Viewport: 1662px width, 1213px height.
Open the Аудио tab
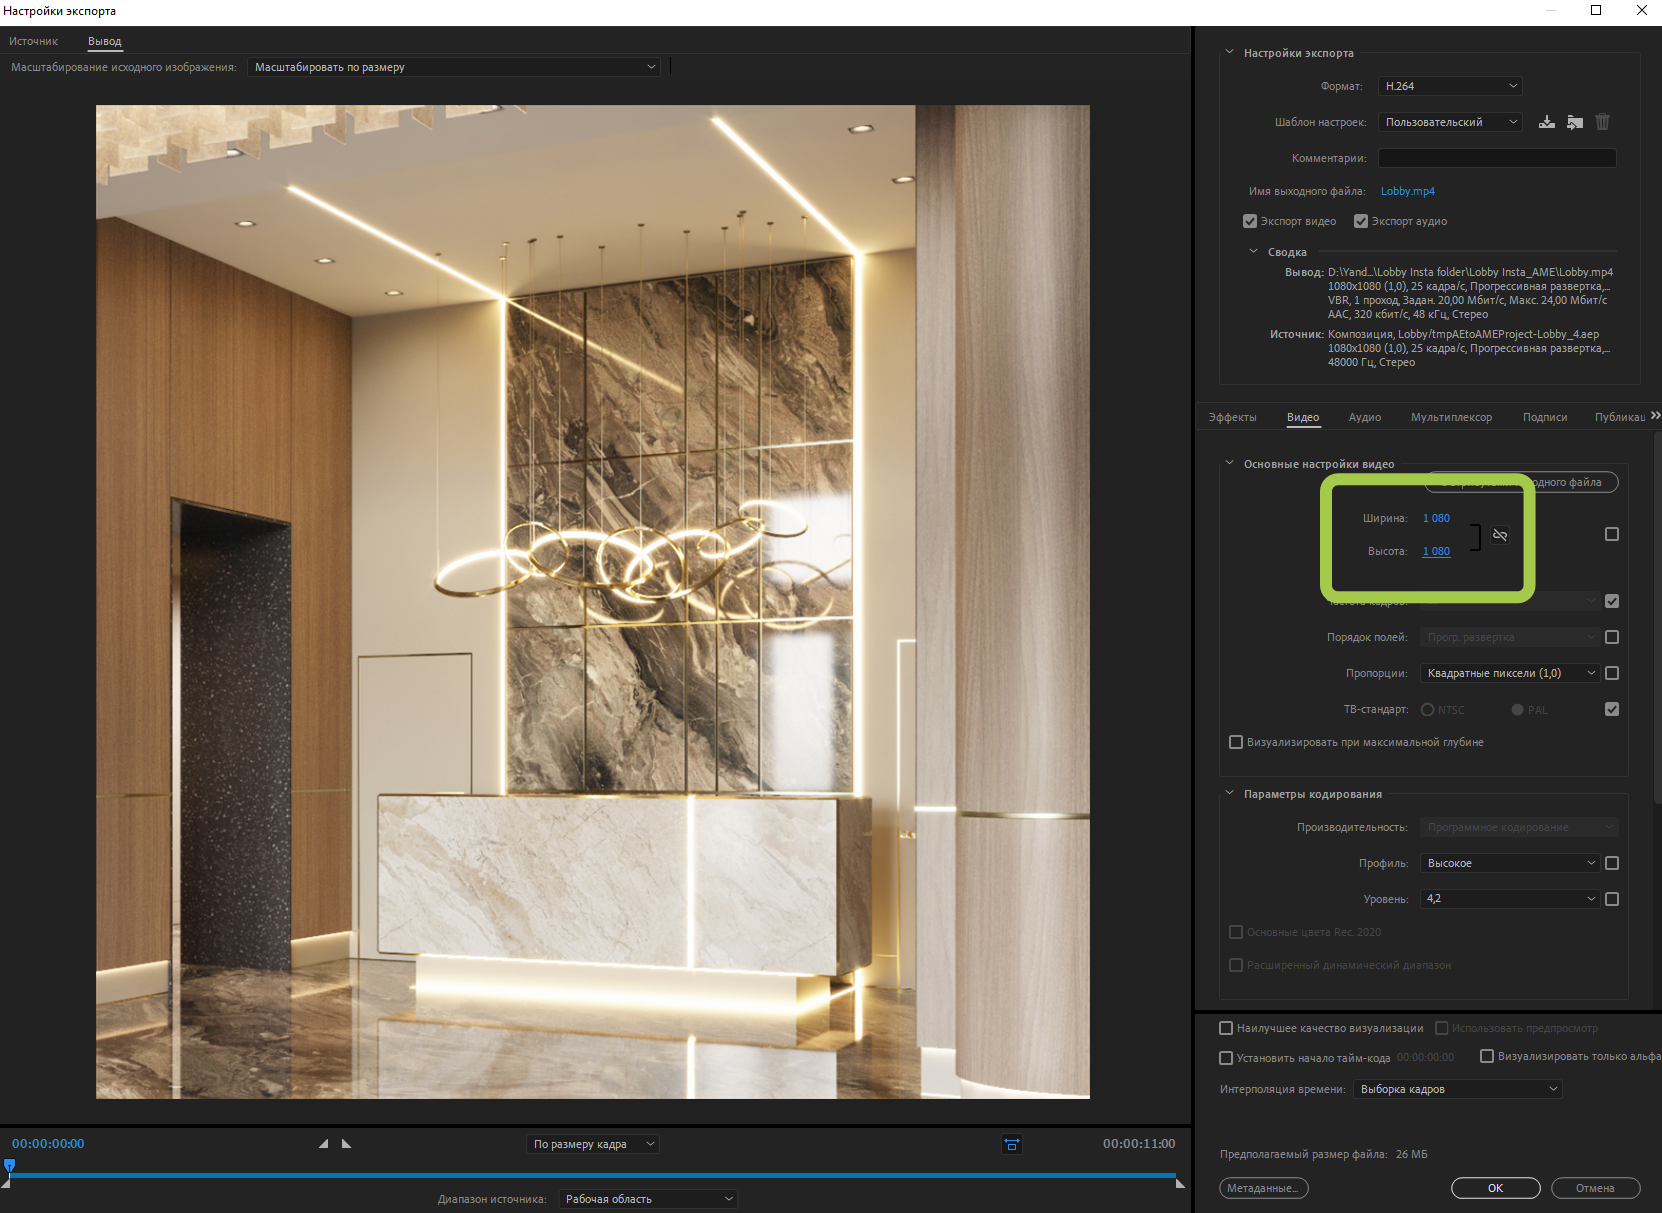1365,417
